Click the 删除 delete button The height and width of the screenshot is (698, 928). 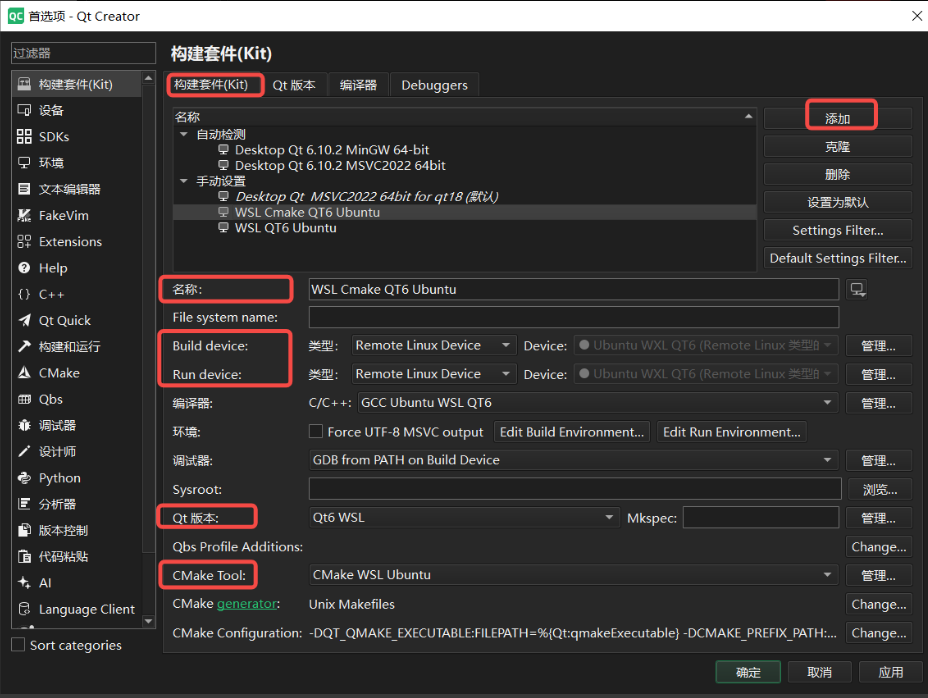tap(837, 174)
